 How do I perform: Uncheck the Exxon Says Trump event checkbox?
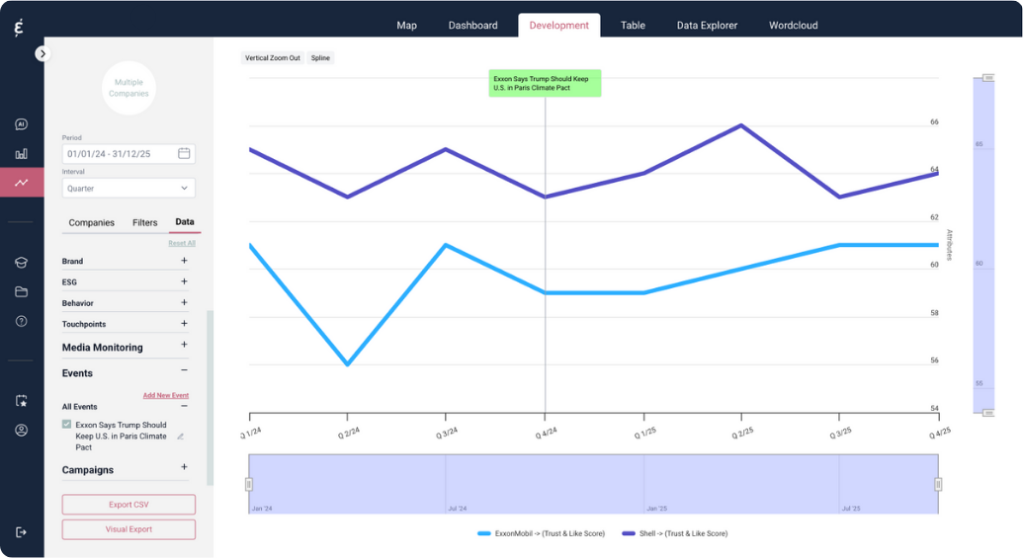click(67, 425)
